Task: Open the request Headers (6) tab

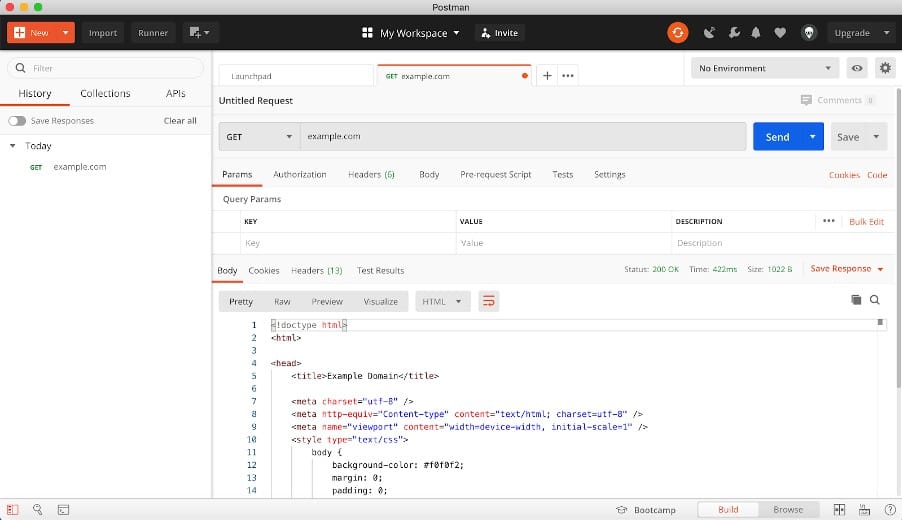Action: pos(371,174)
